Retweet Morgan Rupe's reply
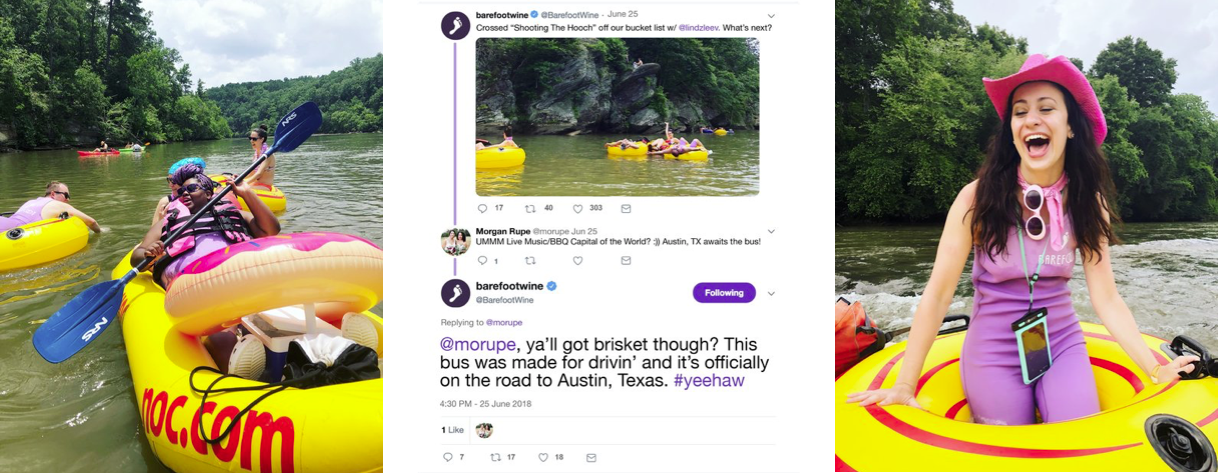The width and height of the screenshot is (1220, 473). [530, 261]
